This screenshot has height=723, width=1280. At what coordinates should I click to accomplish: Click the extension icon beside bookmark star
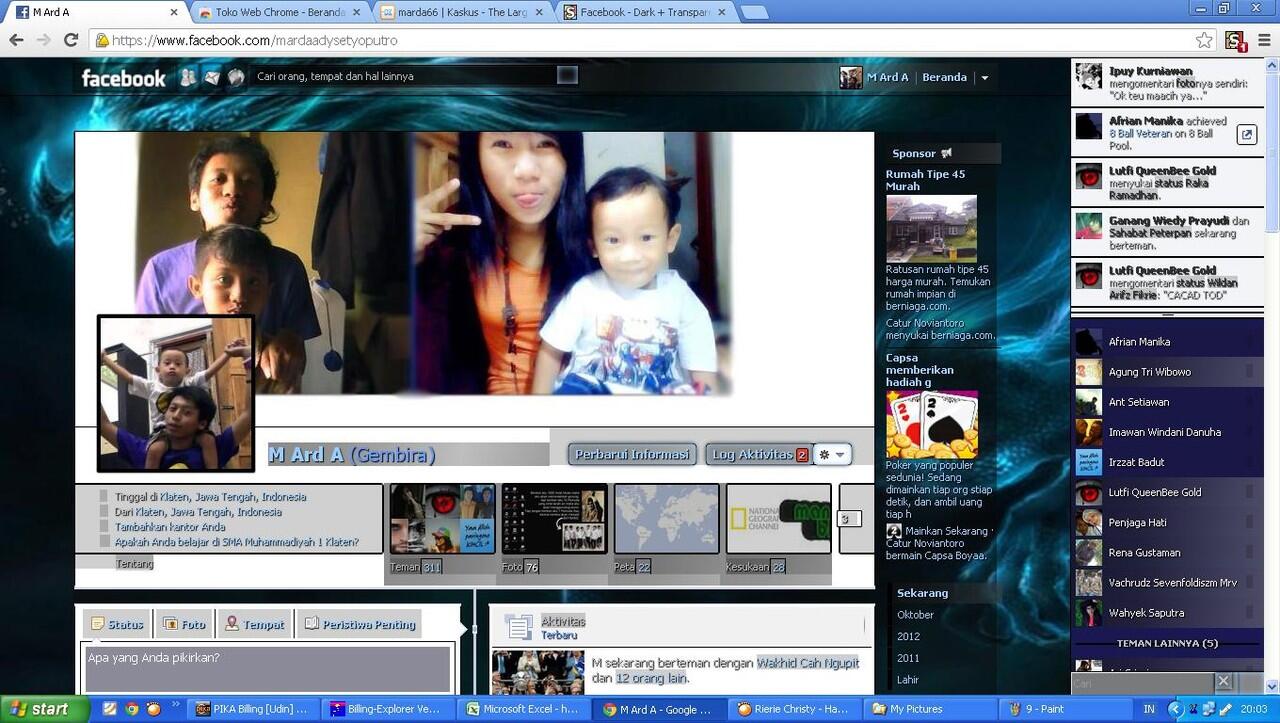pyautogui.click(x=1236, y=40)
